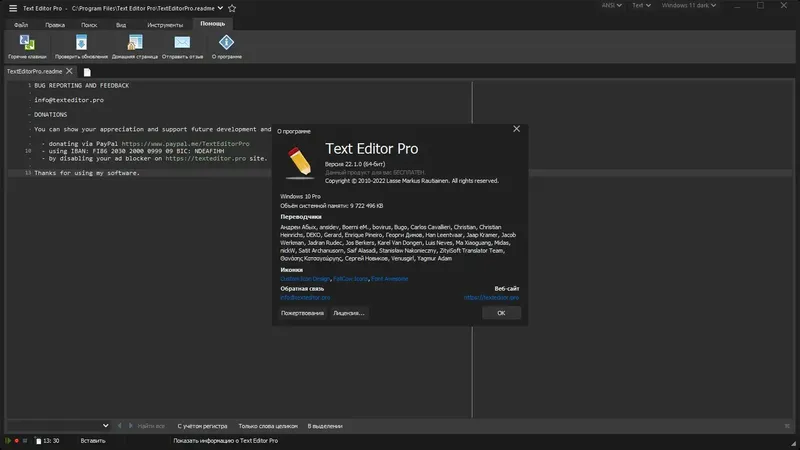Open the Инструменты ribbon tab
The width and height of the screenshot is (800, 450).
pyautogui.click(x=165, y=25)
